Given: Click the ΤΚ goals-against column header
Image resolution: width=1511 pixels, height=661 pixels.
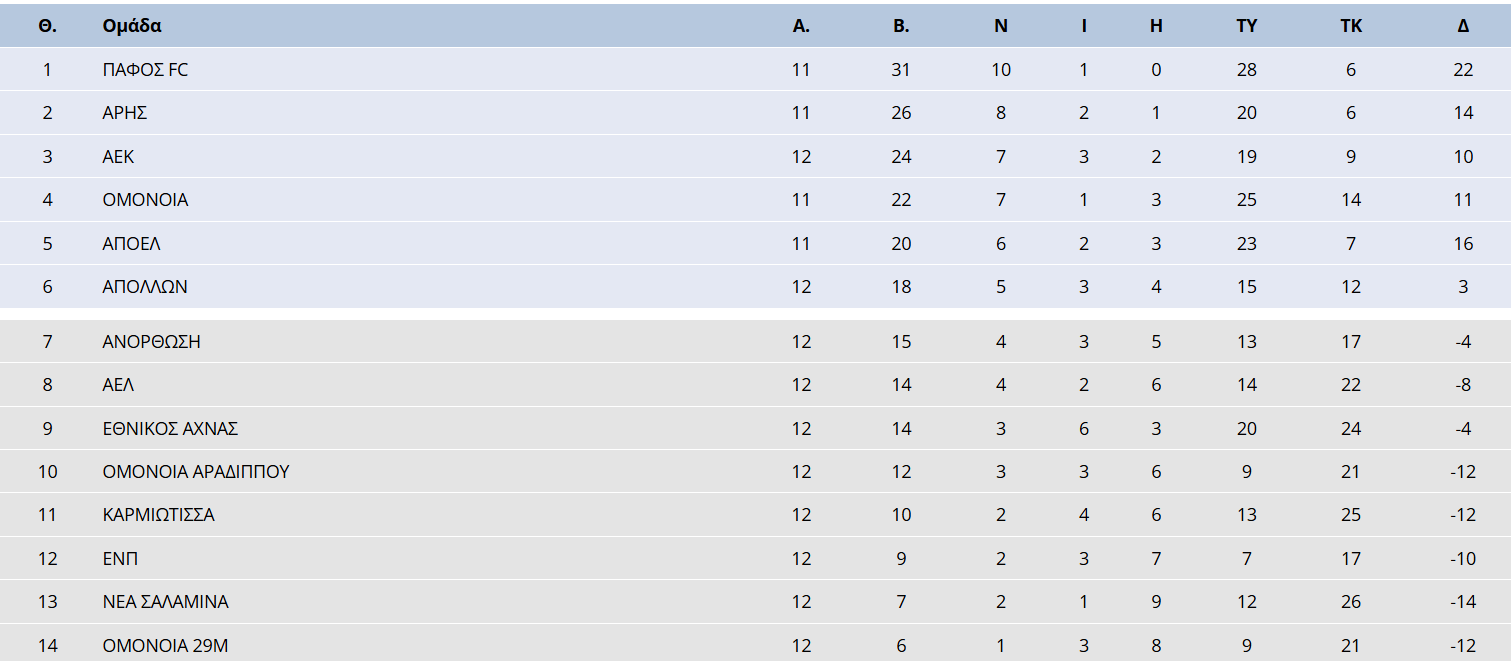Looking at the screenshot, I should click(1351, 26).
